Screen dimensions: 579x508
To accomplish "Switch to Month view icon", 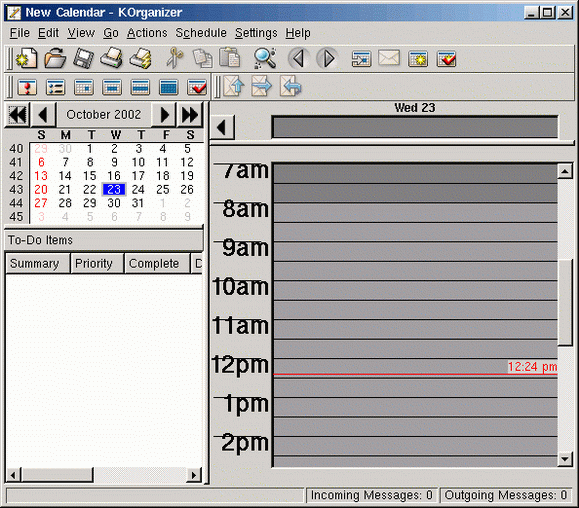I will pyautogui.click(x=168, y=87).
